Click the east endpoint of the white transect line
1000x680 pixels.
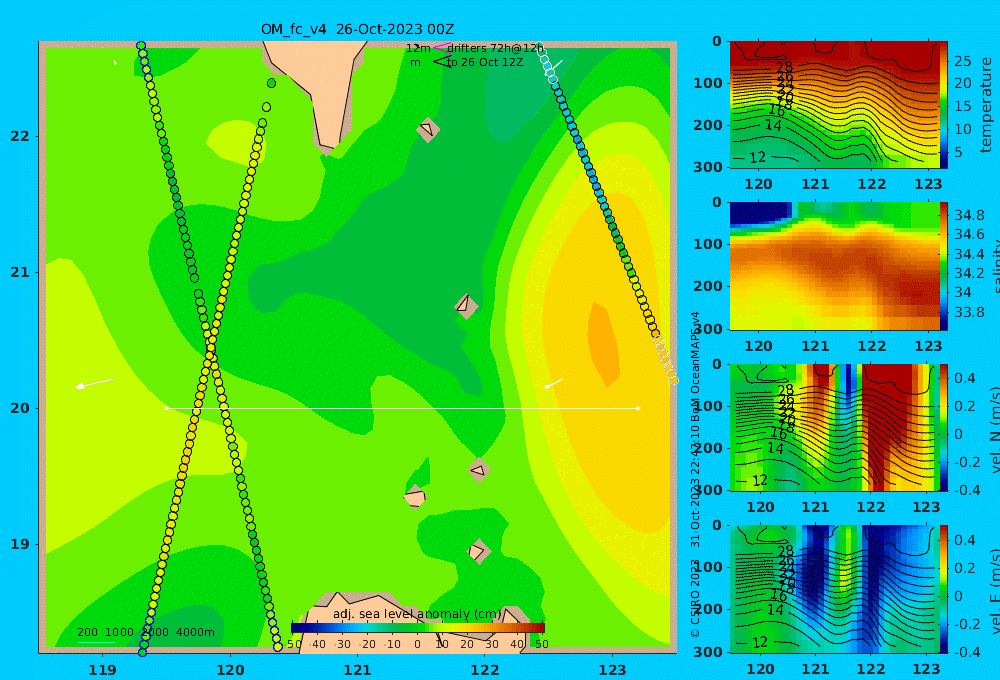click(x=638, y=408)
